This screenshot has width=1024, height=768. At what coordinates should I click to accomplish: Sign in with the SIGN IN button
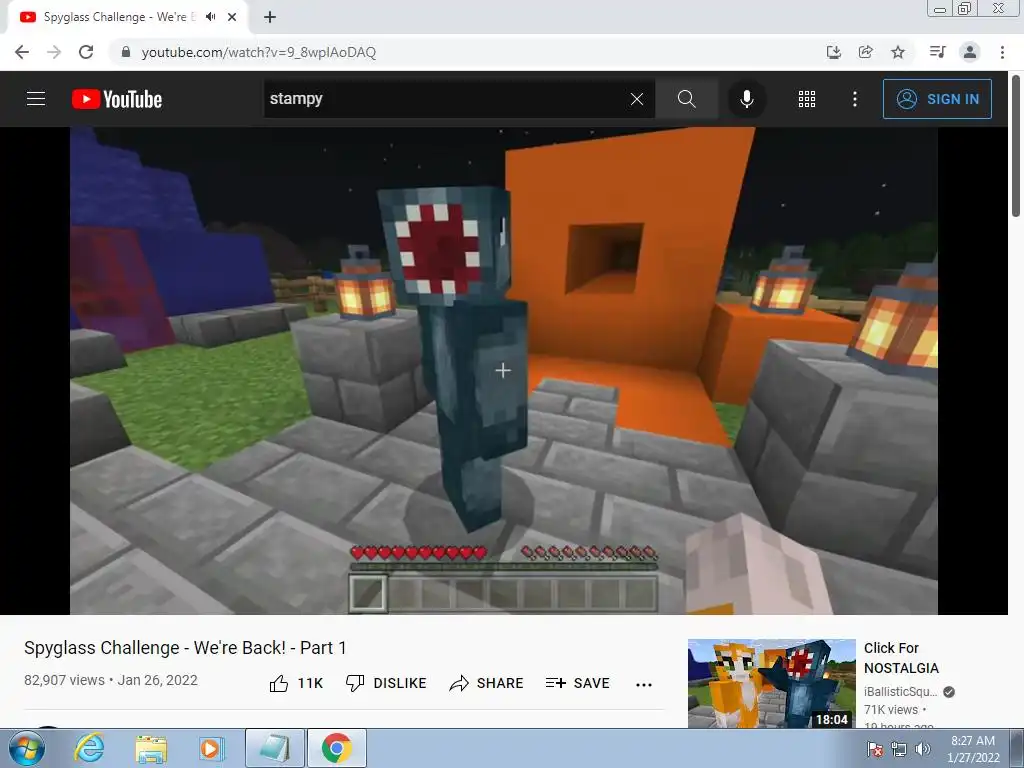point(937,99)
